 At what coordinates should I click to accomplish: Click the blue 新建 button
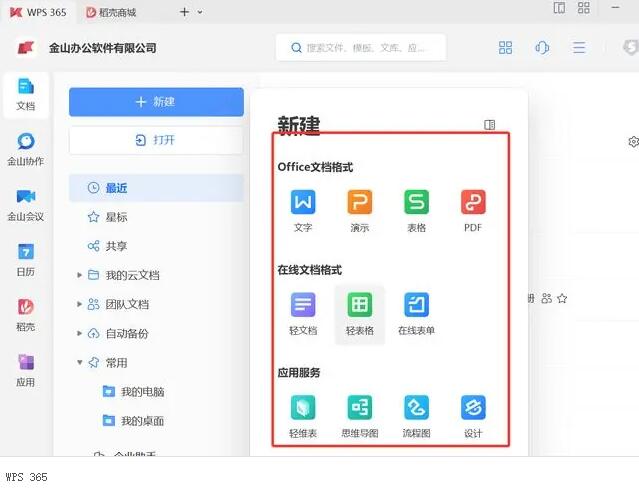(x=156, y=102)
